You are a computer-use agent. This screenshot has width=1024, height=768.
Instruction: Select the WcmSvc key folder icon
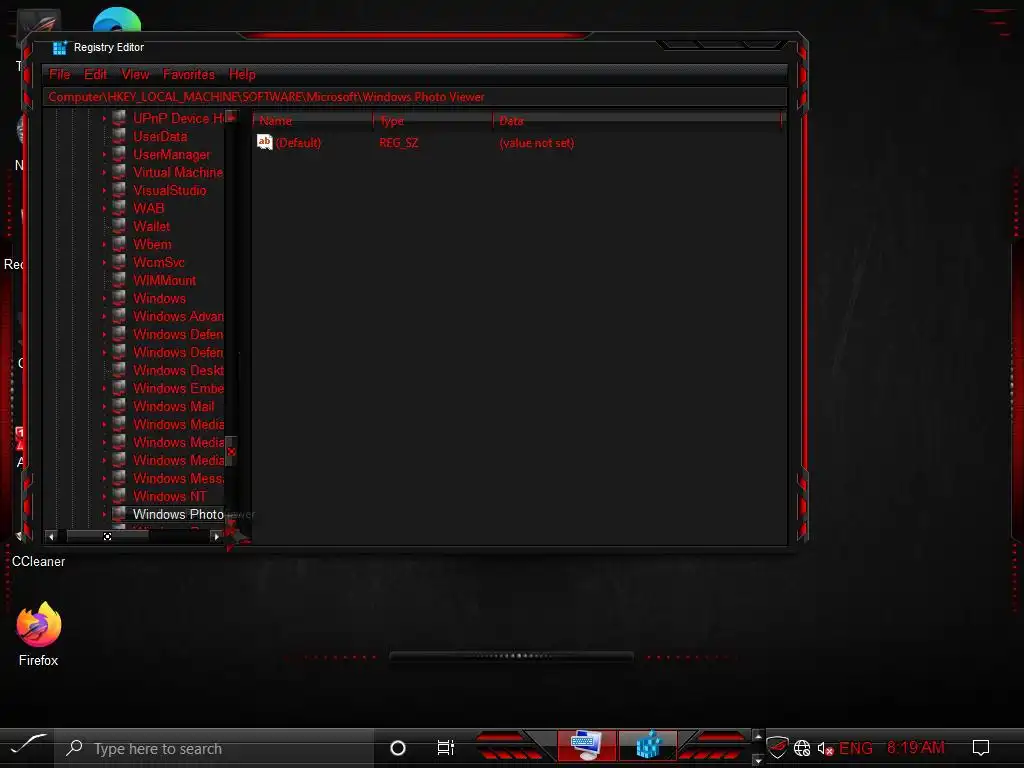click(x=120, y=262)
